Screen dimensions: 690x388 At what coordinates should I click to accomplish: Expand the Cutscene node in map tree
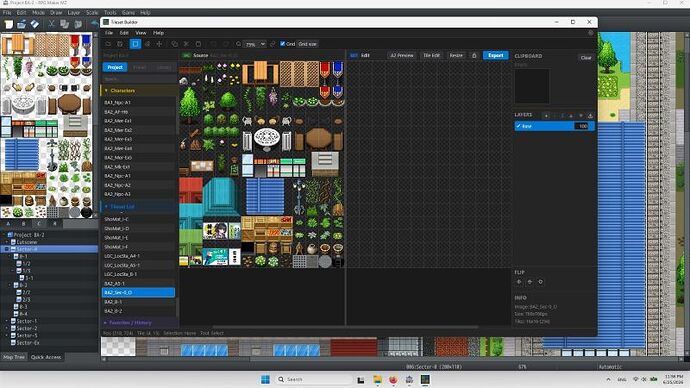[7, 242]
